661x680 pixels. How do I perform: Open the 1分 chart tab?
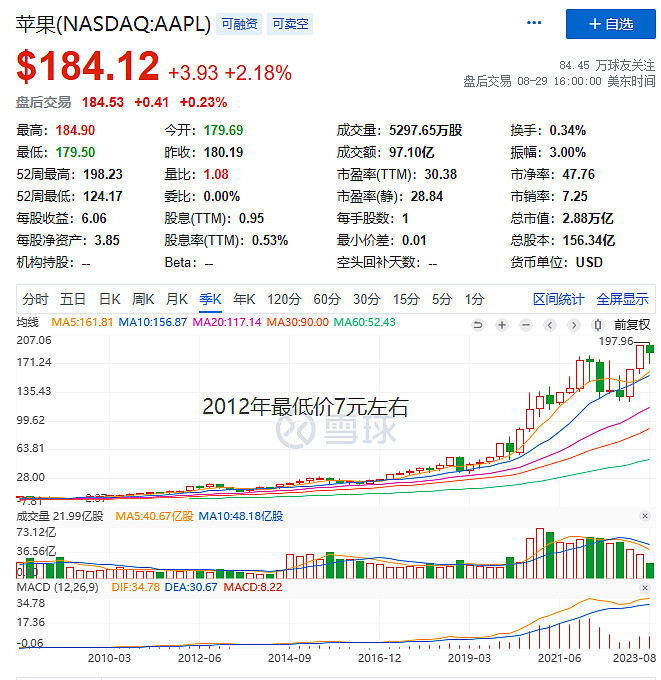474,299
